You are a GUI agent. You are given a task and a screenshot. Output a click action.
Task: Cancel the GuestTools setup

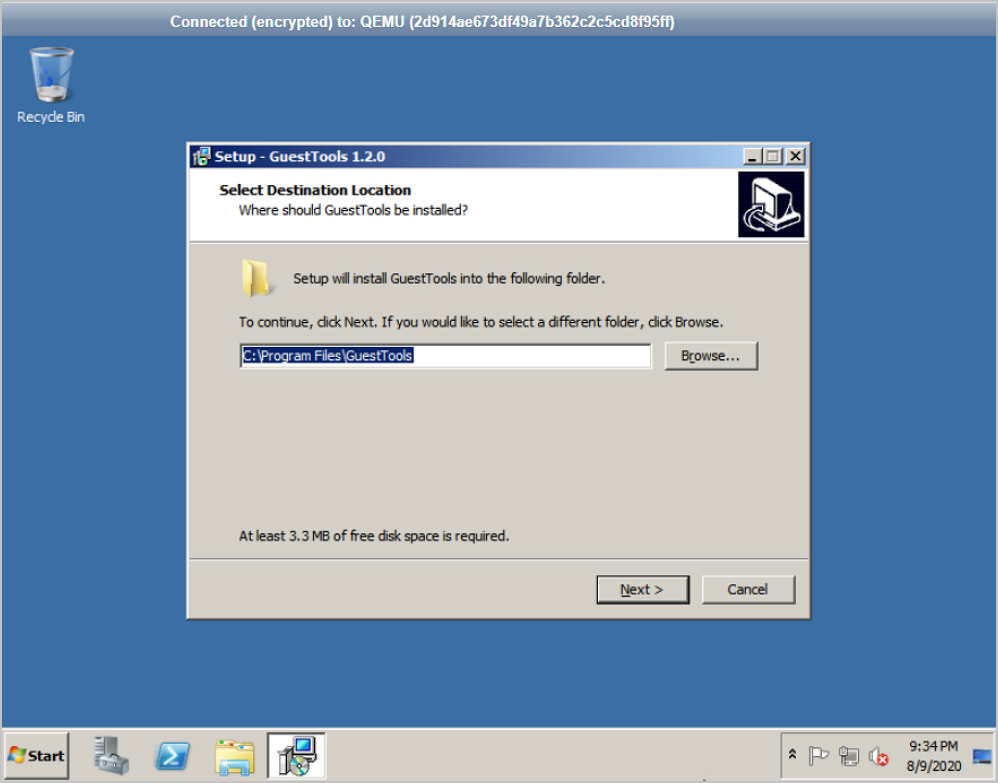[748, 589]
